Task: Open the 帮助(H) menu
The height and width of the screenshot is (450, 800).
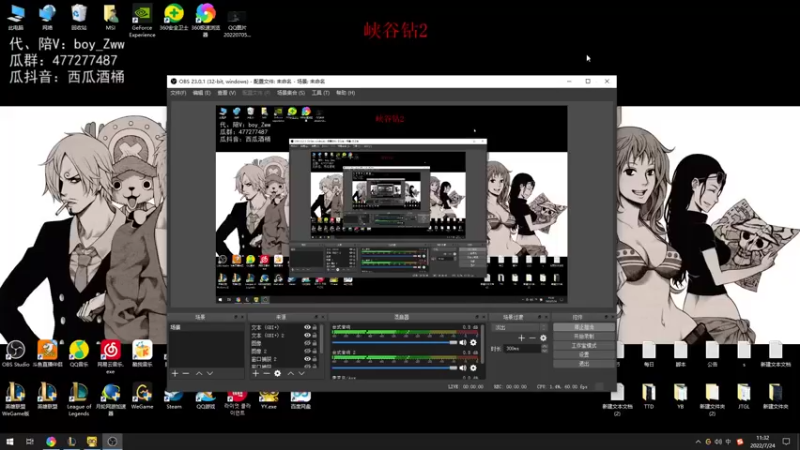Action: pyautogui.click(x=345, y=93)
